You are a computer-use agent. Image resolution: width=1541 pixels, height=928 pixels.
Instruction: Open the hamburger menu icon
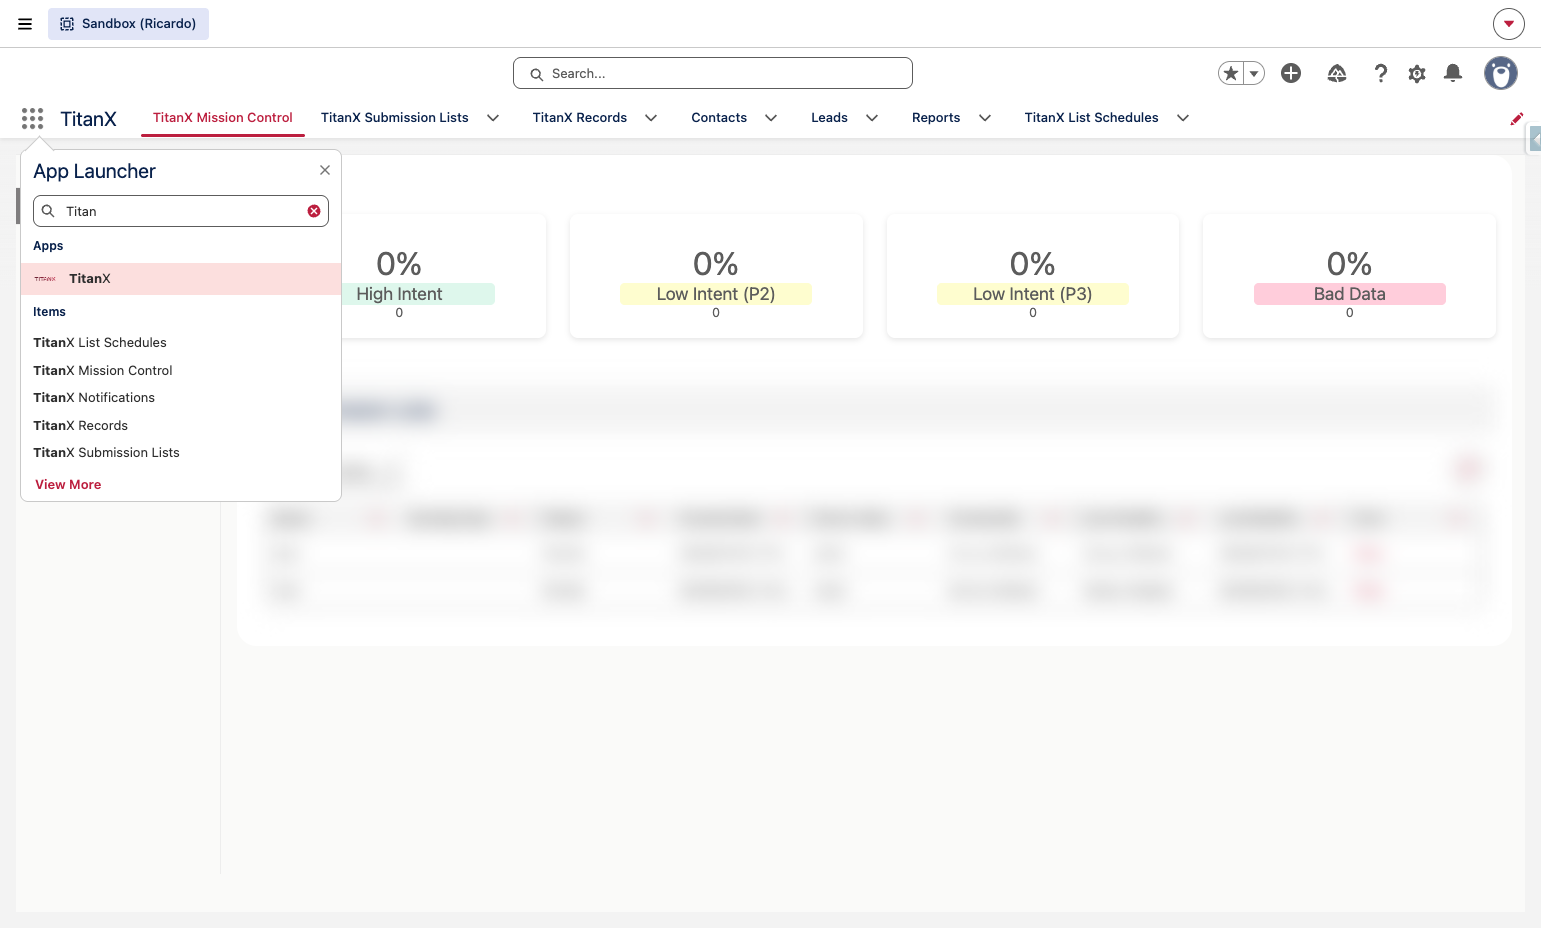click(x=25, y=24)
